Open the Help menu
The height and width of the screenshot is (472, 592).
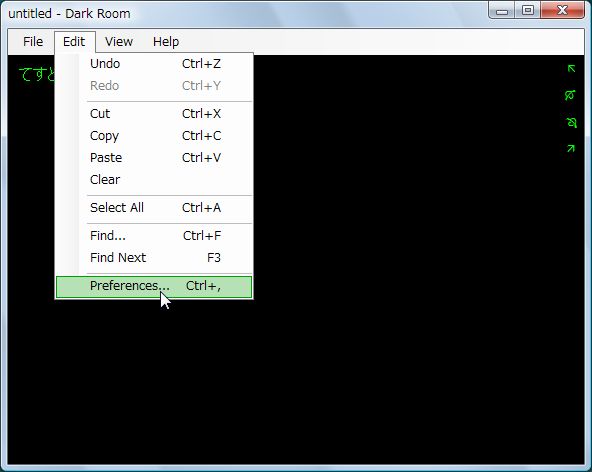(166, 42)
